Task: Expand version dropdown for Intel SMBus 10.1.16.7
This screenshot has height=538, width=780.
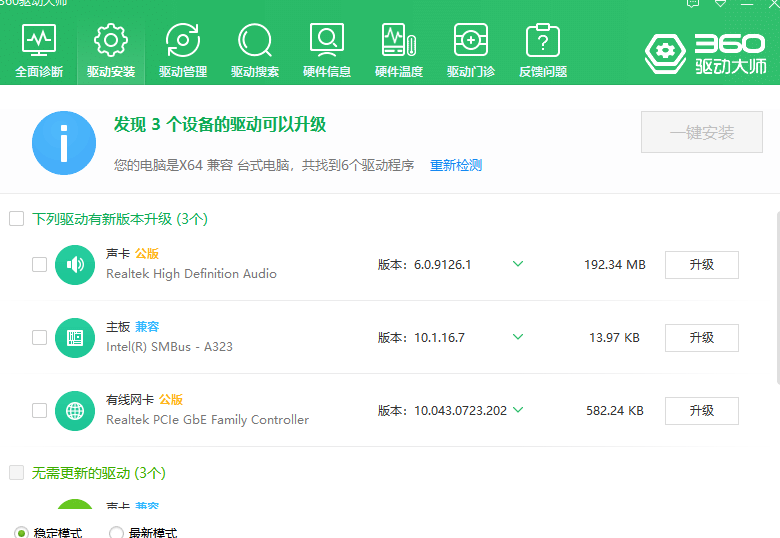Action: 518,338
